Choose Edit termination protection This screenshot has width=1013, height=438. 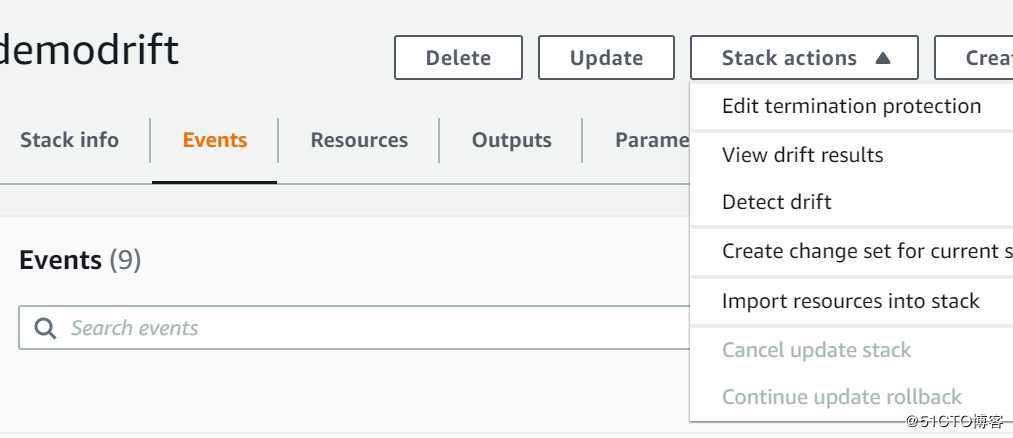coord(851,106)
